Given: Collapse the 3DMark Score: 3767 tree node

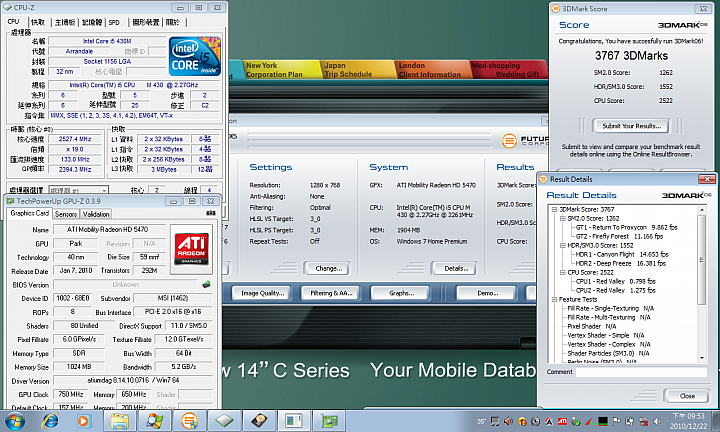Looking at the screenshot, I should [x=554, y=209].
